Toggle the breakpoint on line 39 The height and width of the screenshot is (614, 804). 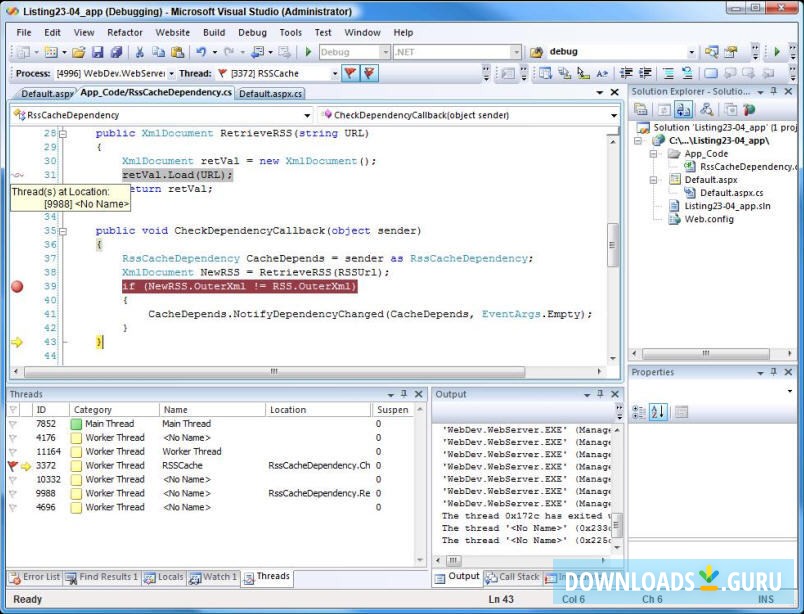tap(17, 286)
